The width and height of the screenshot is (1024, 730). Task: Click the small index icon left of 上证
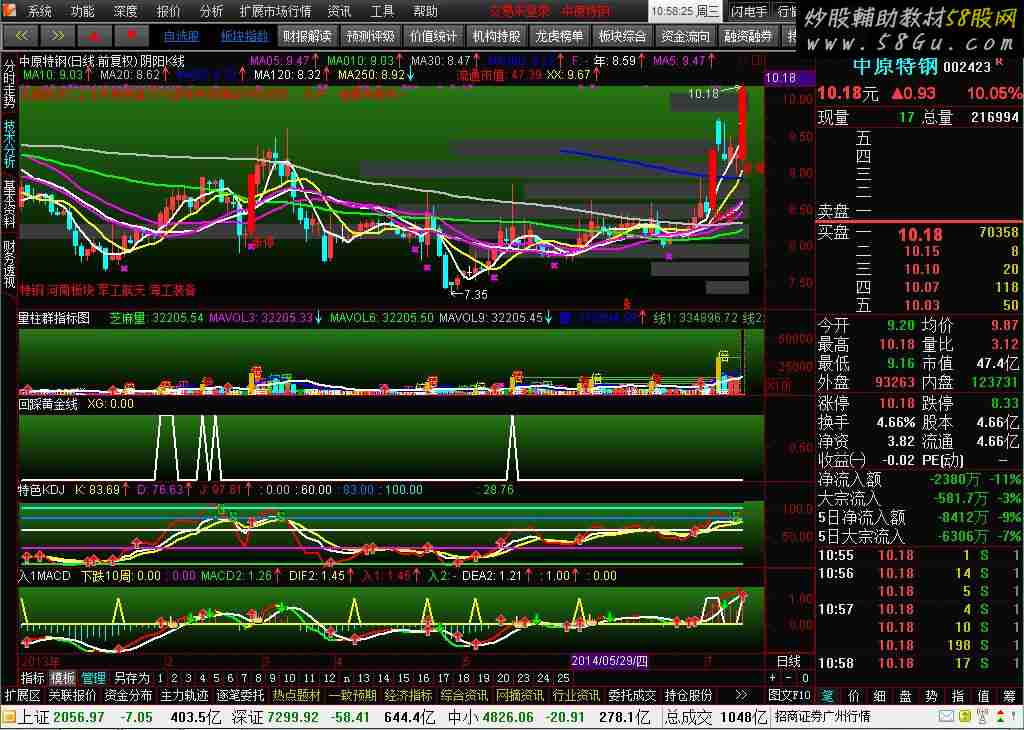click(8, 718)
